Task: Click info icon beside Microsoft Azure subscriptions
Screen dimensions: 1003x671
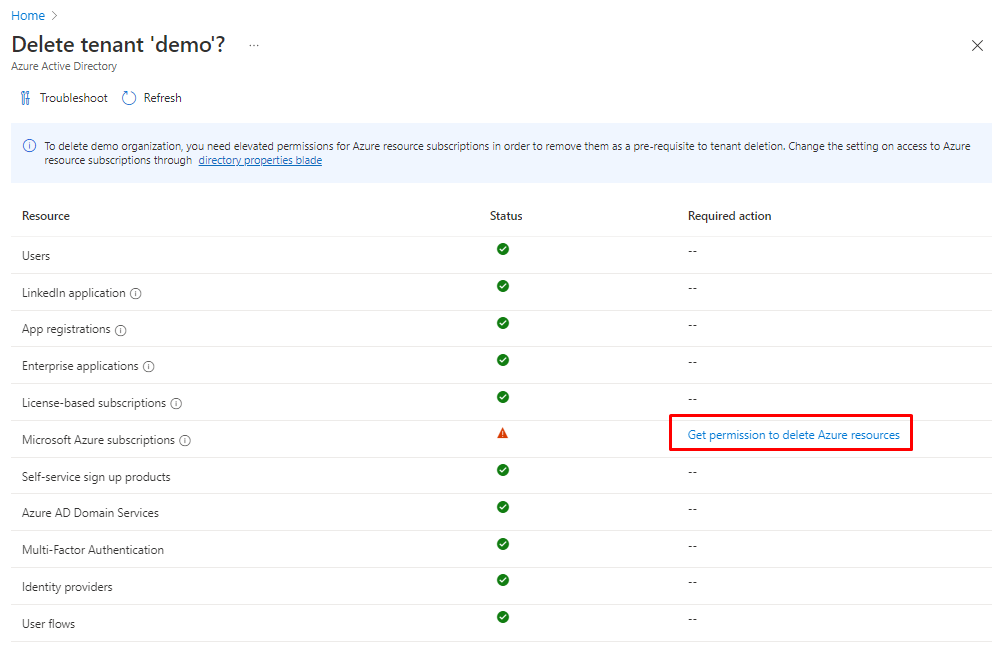Action: (185, 441)
